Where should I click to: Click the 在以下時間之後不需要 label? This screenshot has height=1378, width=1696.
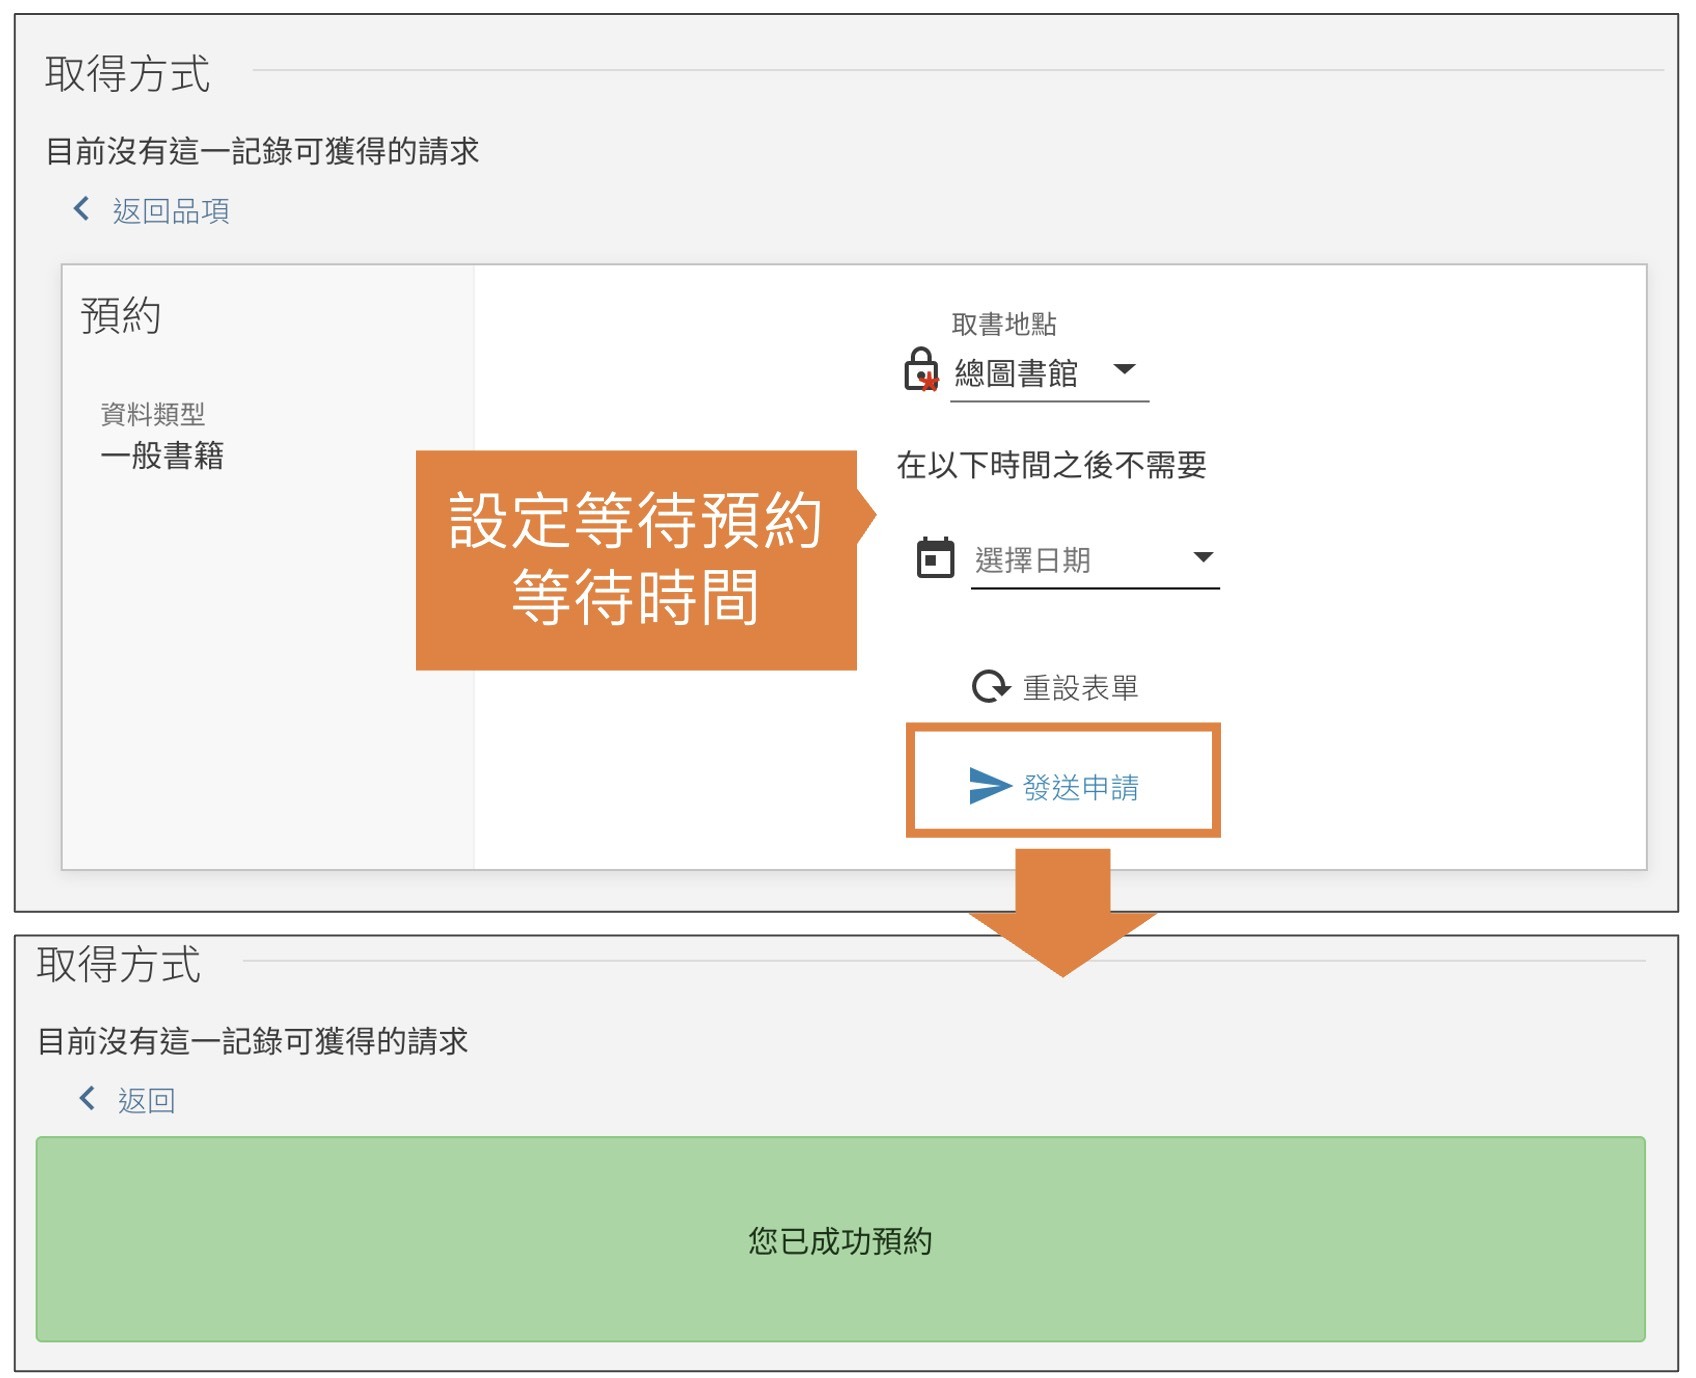click(x=1051, y=465)
